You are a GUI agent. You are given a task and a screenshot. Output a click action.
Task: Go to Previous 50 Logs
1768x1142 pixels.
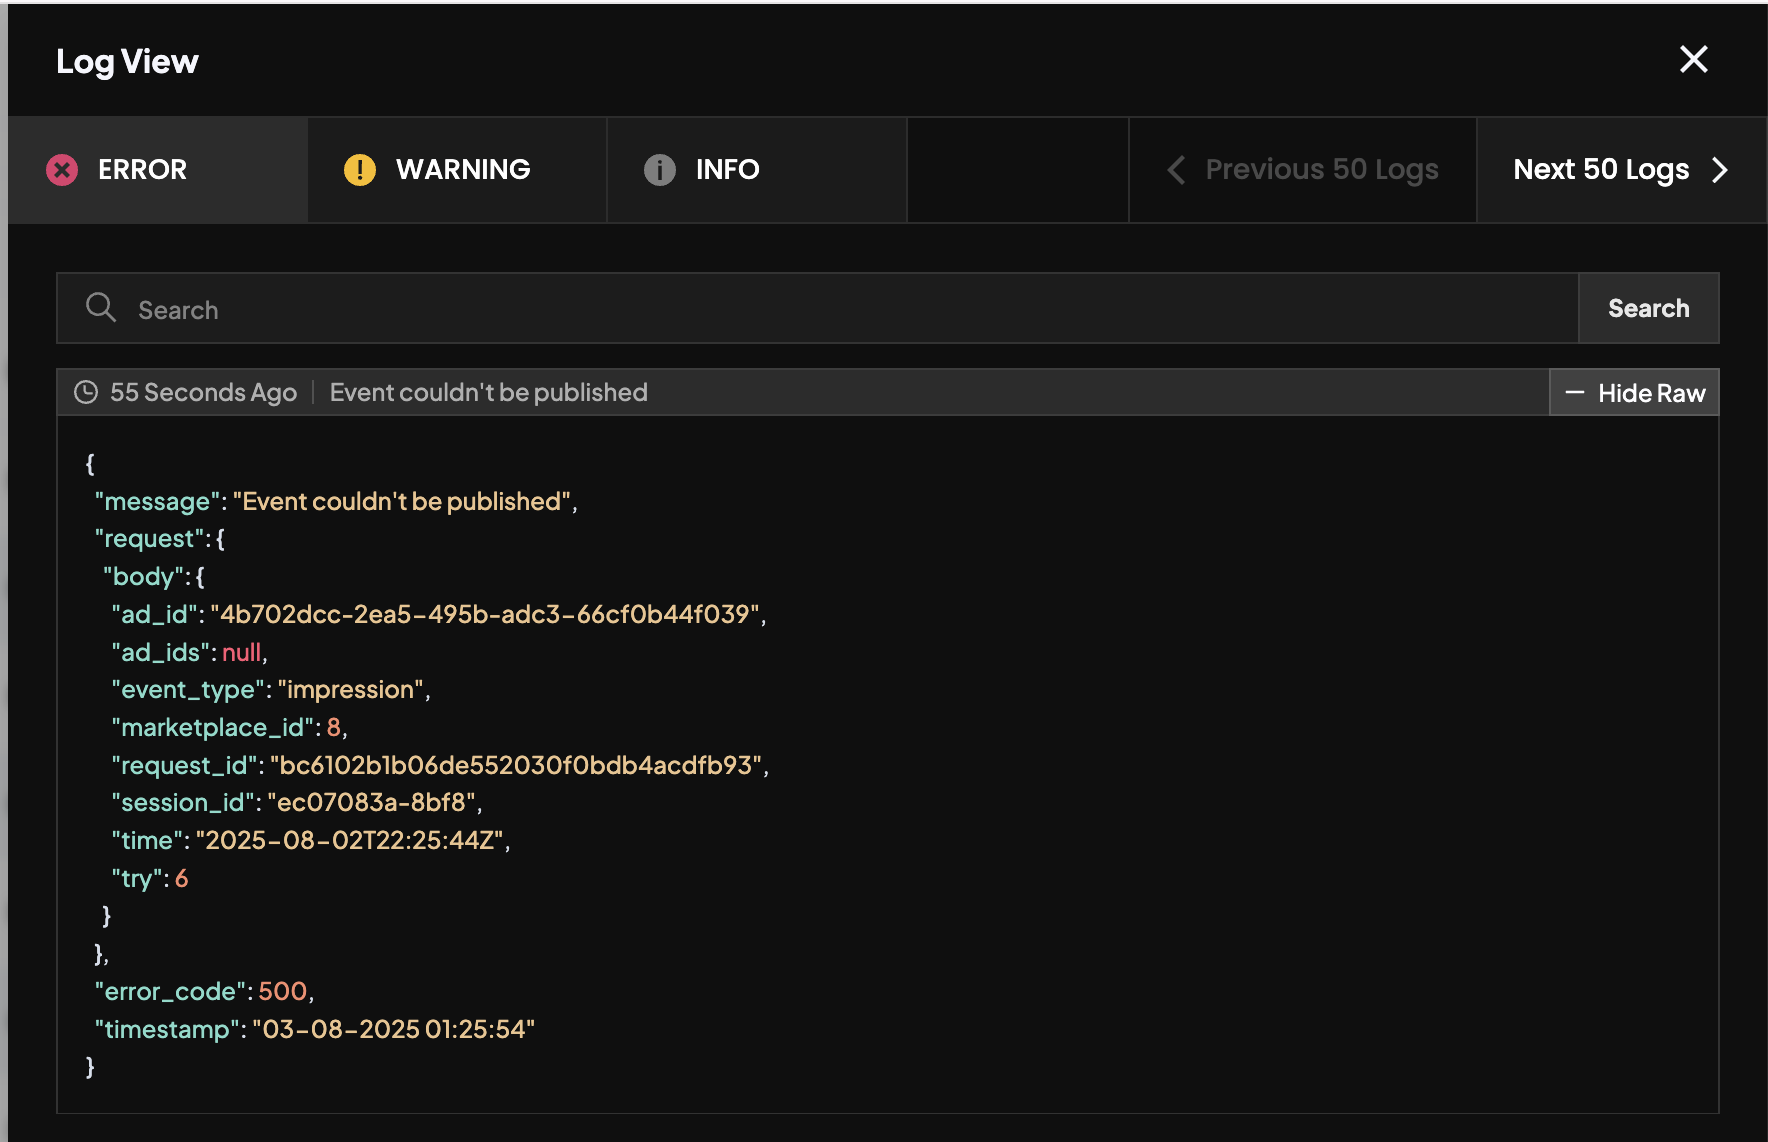click(x=1321, y=170)
